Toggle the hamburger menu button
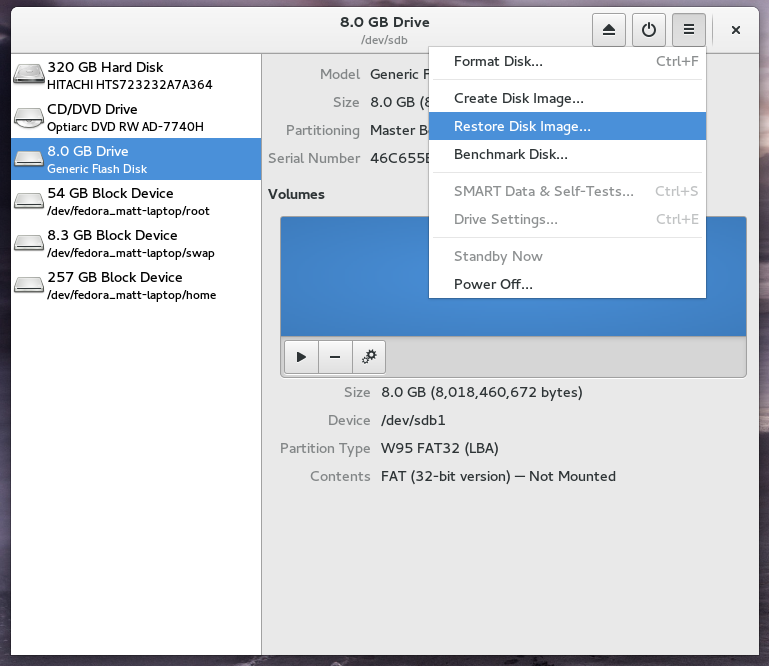The image size is (769, 666). click(x=689, y=30)
